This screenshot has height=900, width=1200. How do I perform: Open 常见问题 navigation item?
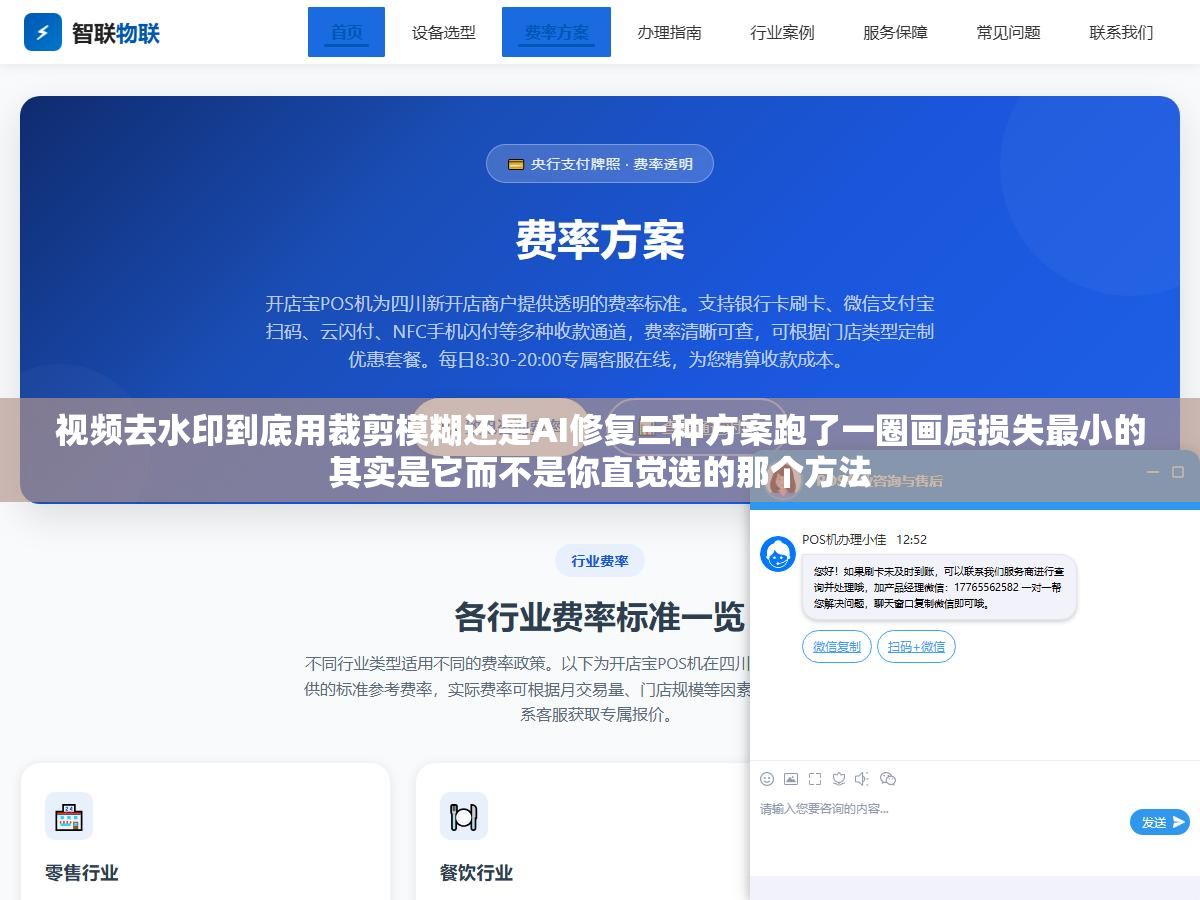[x=1008, y=32]
